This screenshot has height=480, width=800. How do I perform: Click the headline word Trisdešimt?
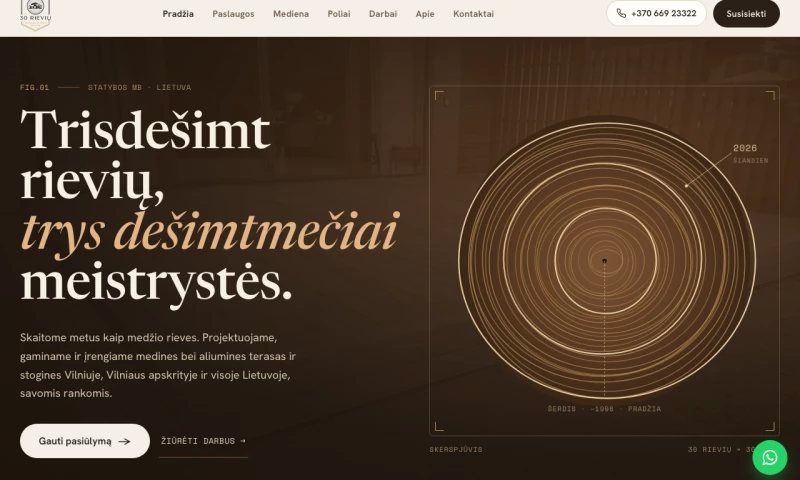pos(145,130)
